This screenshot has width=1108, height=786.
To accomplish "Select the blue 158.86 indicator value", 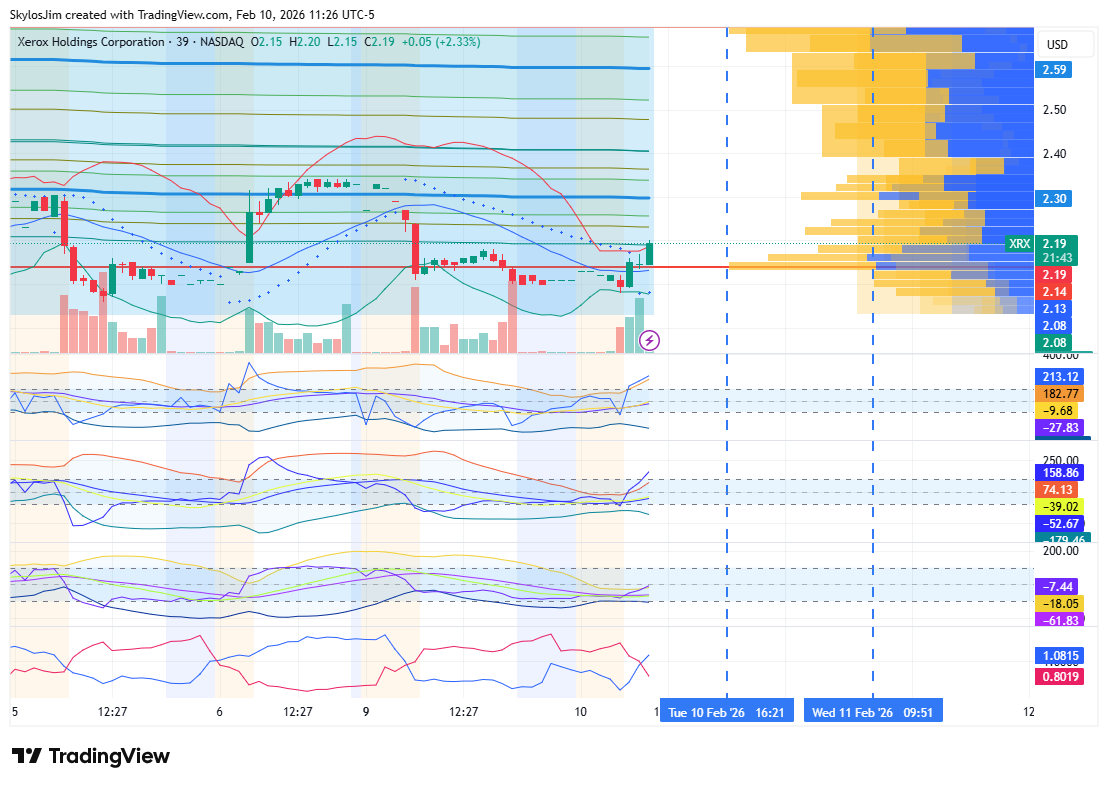I will click(x=1059, y=472).
